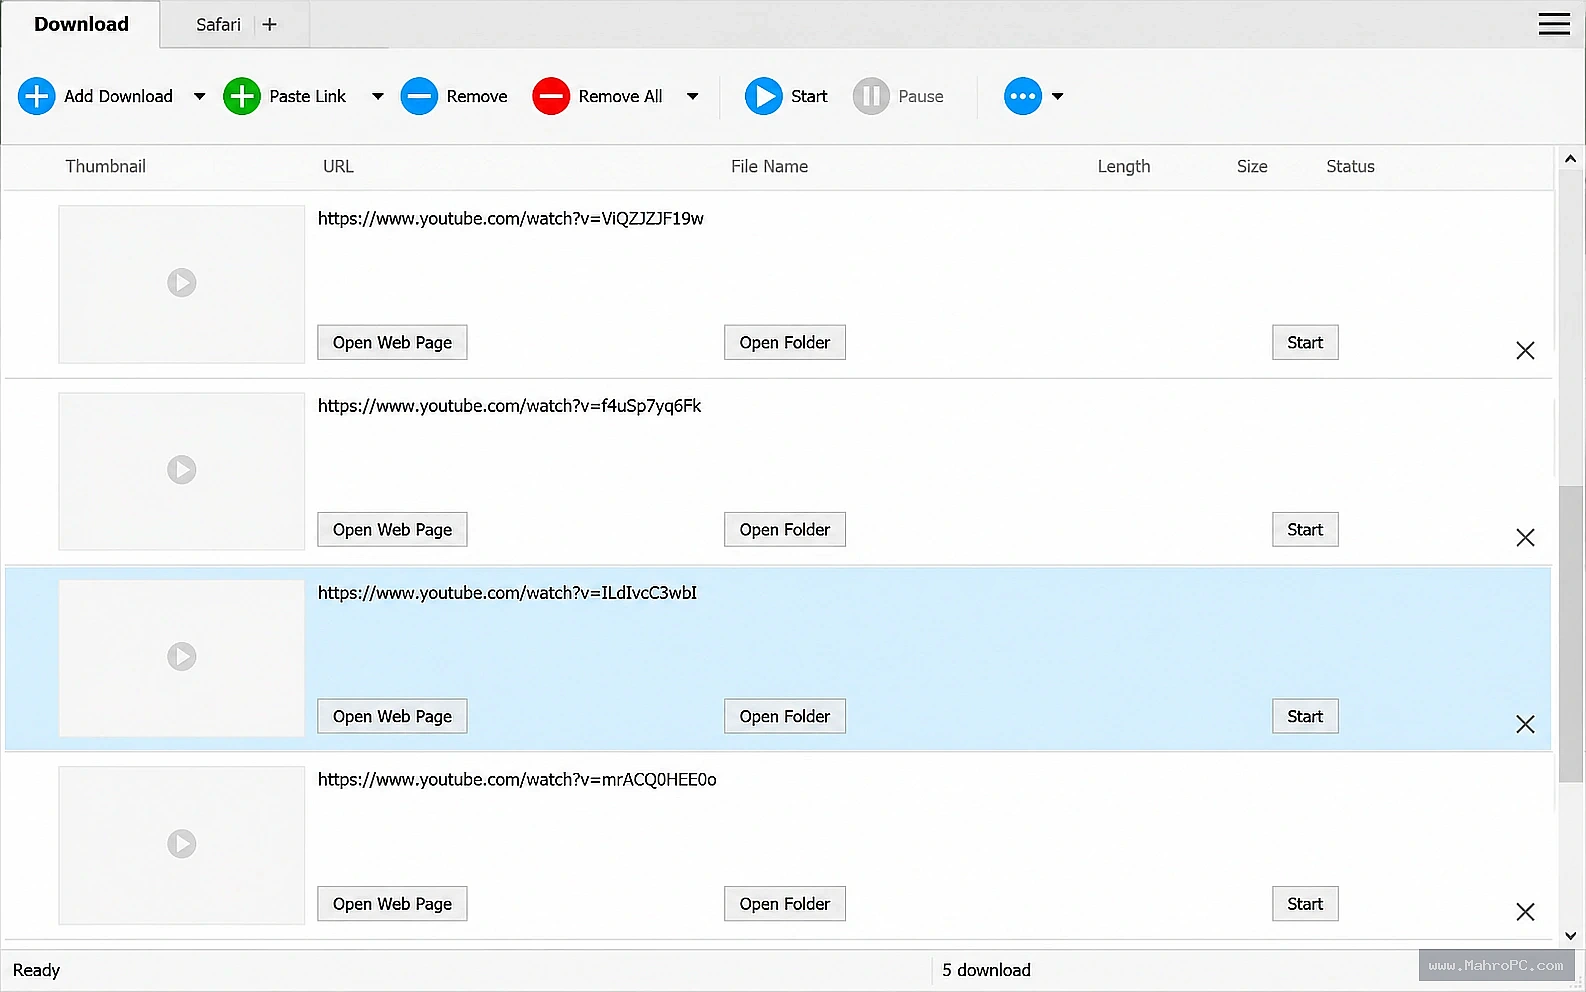Click the blue Remove minus icon
The height and width of the screenshot is (992, 1586).
click(x=419, y=97)
